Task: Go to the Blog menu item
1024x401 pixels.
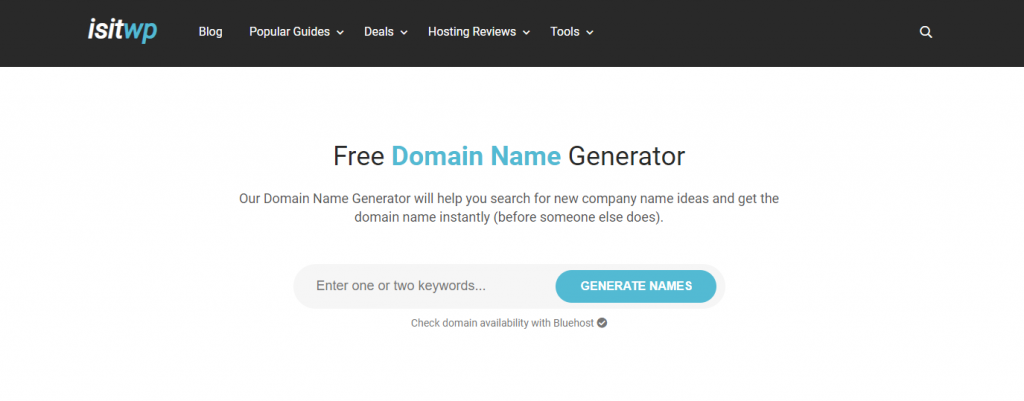Action: [x=210, y=32]
